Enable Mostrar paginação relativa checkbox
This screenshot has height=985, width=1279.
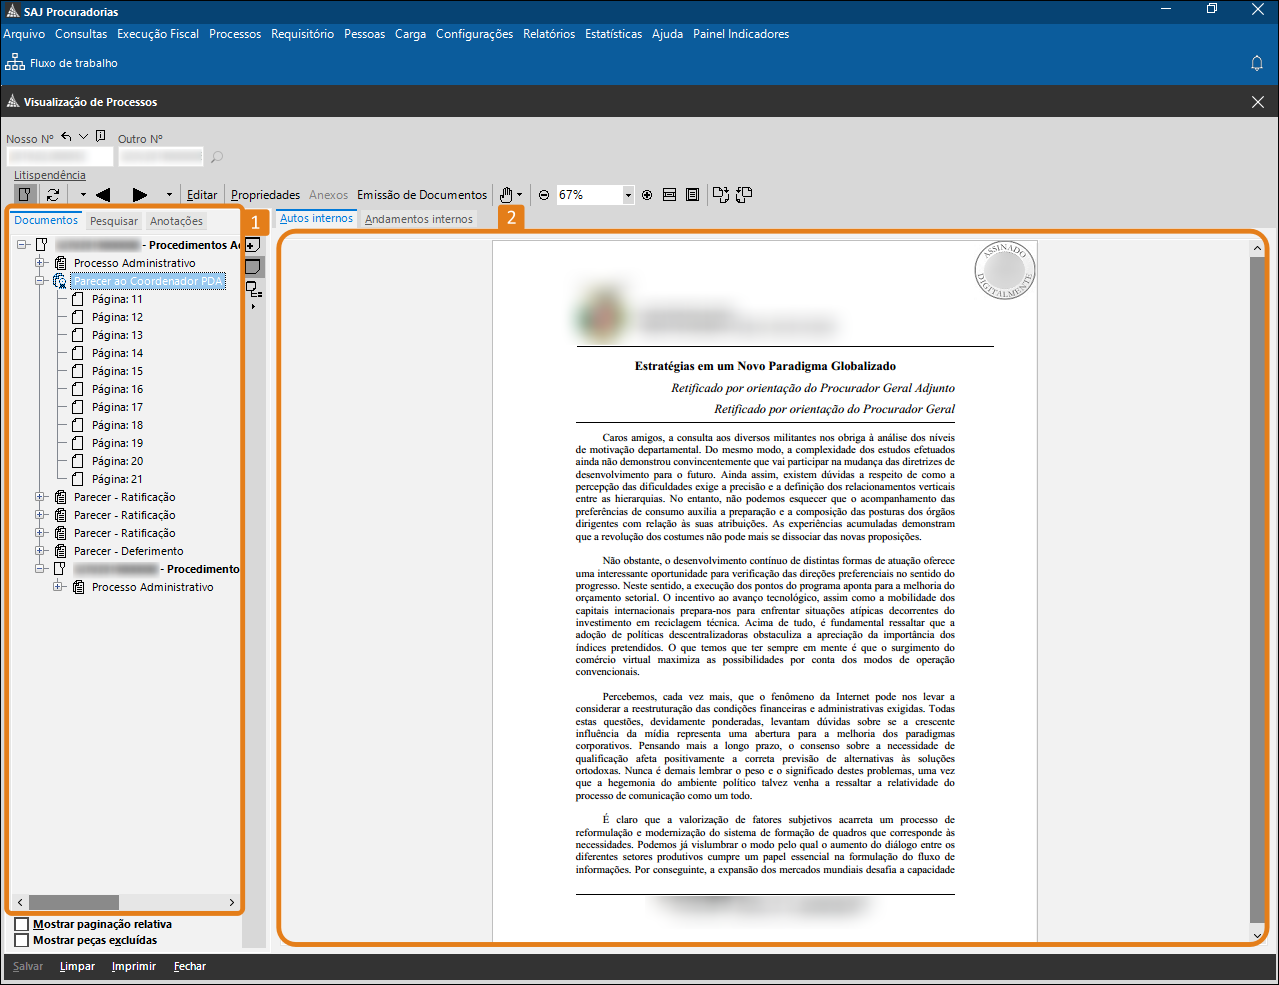[x=22, y=924]
